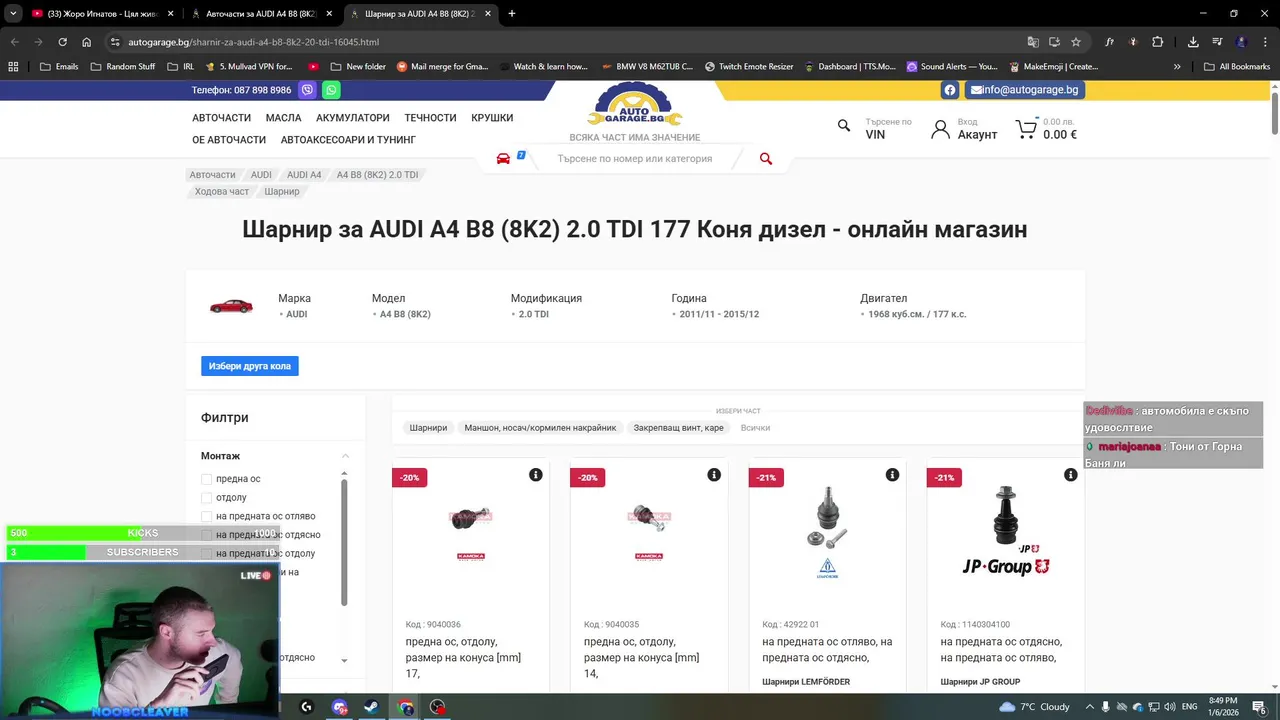
Task: Click 'Търсене по VIN' link
Action: [x=888, y=129]
